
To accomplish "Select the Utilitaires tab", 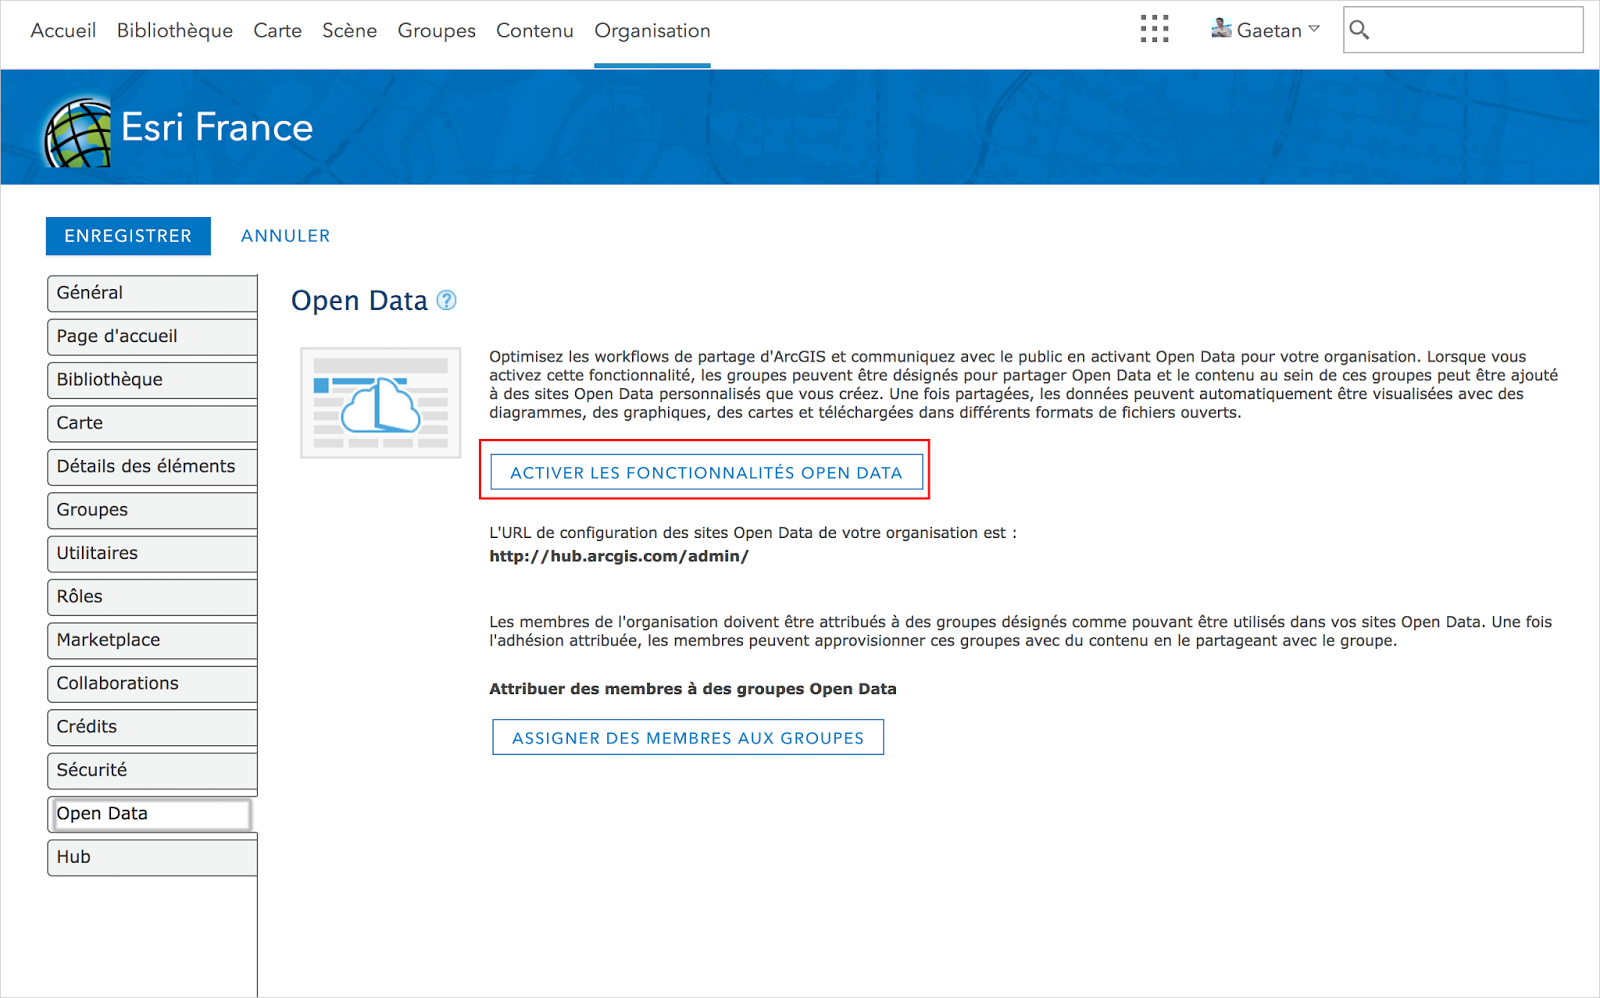I will [x=152, y=553].
